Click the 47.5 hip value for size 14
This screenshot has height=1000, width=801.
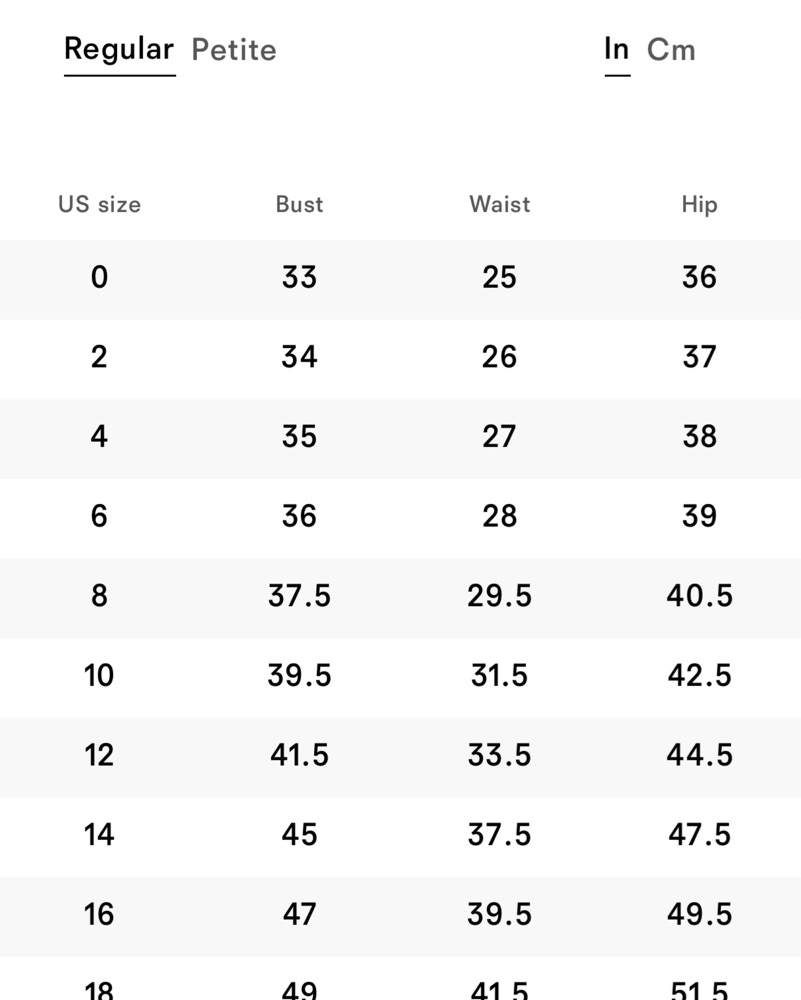(x=700, y=834)
